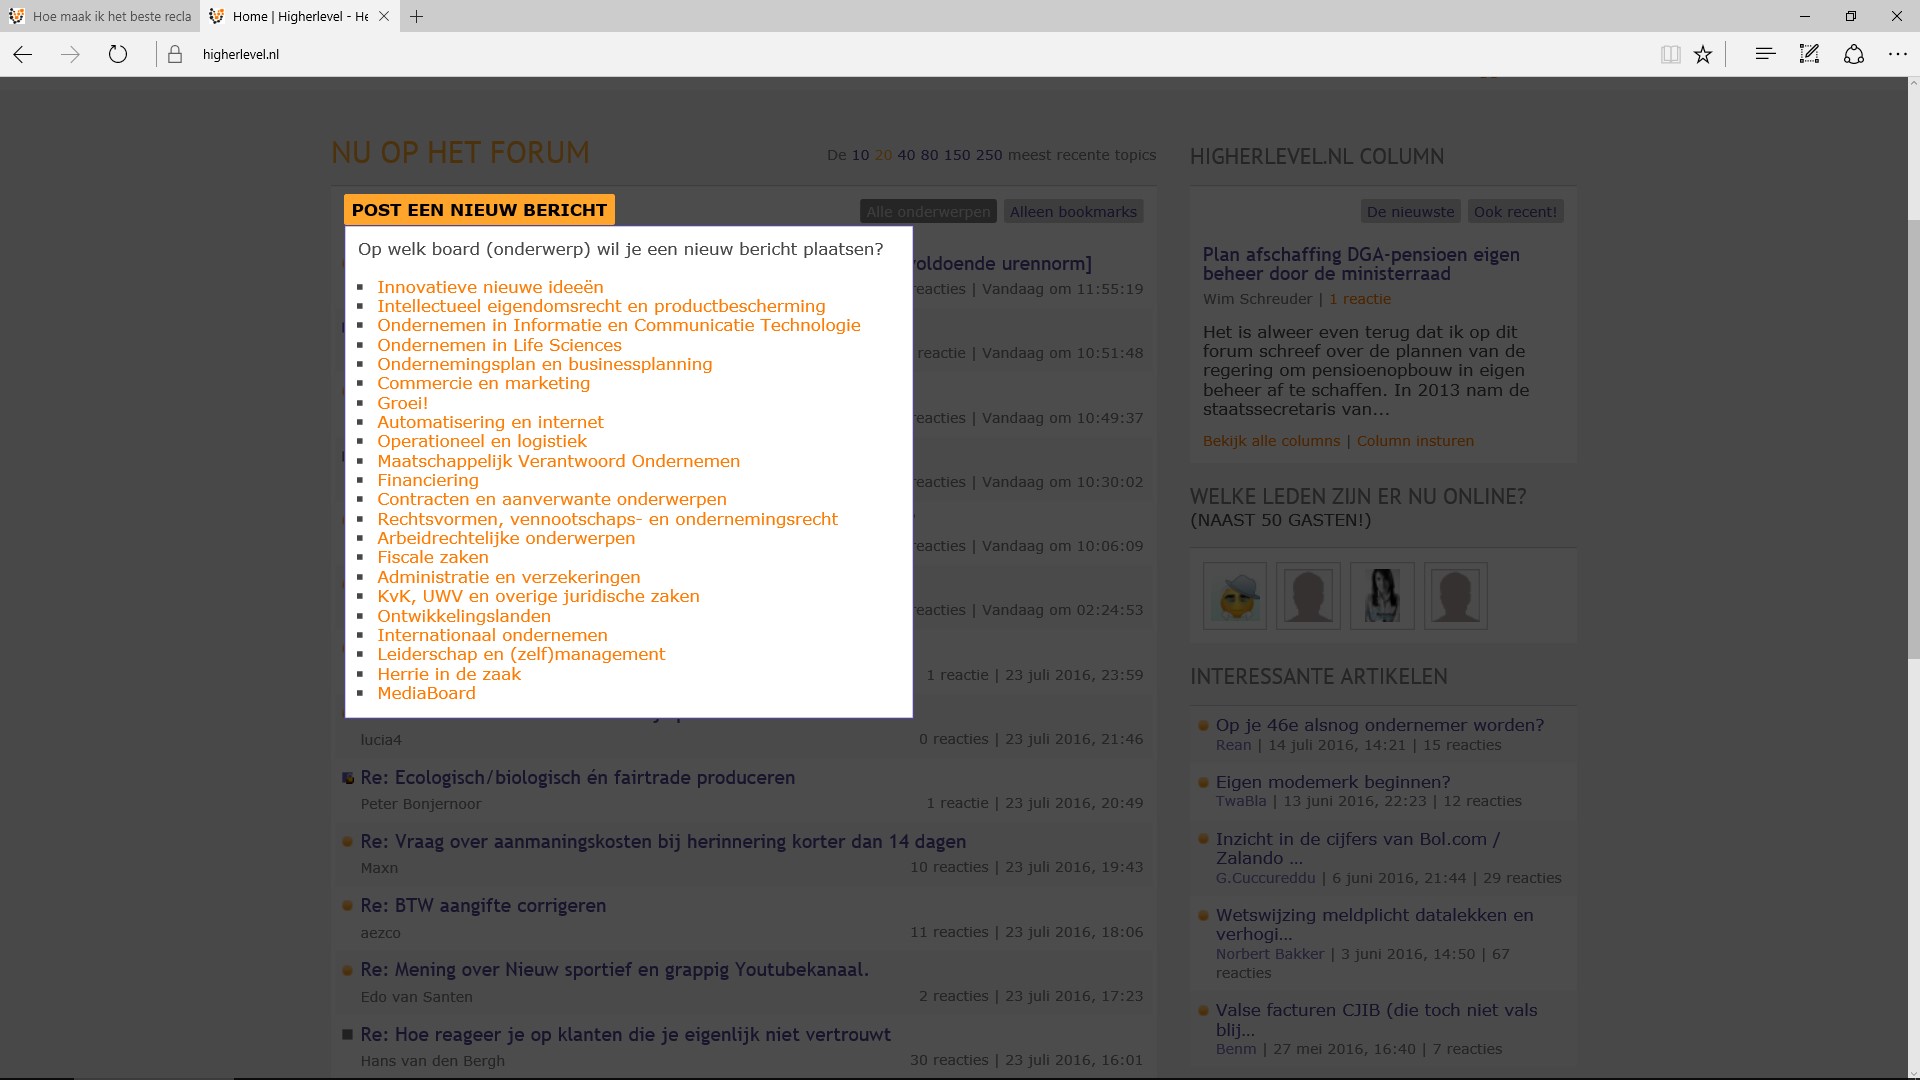Open reading view icon in address bar
This screenshot has width=1920, height=1080.
point(1670,54)
